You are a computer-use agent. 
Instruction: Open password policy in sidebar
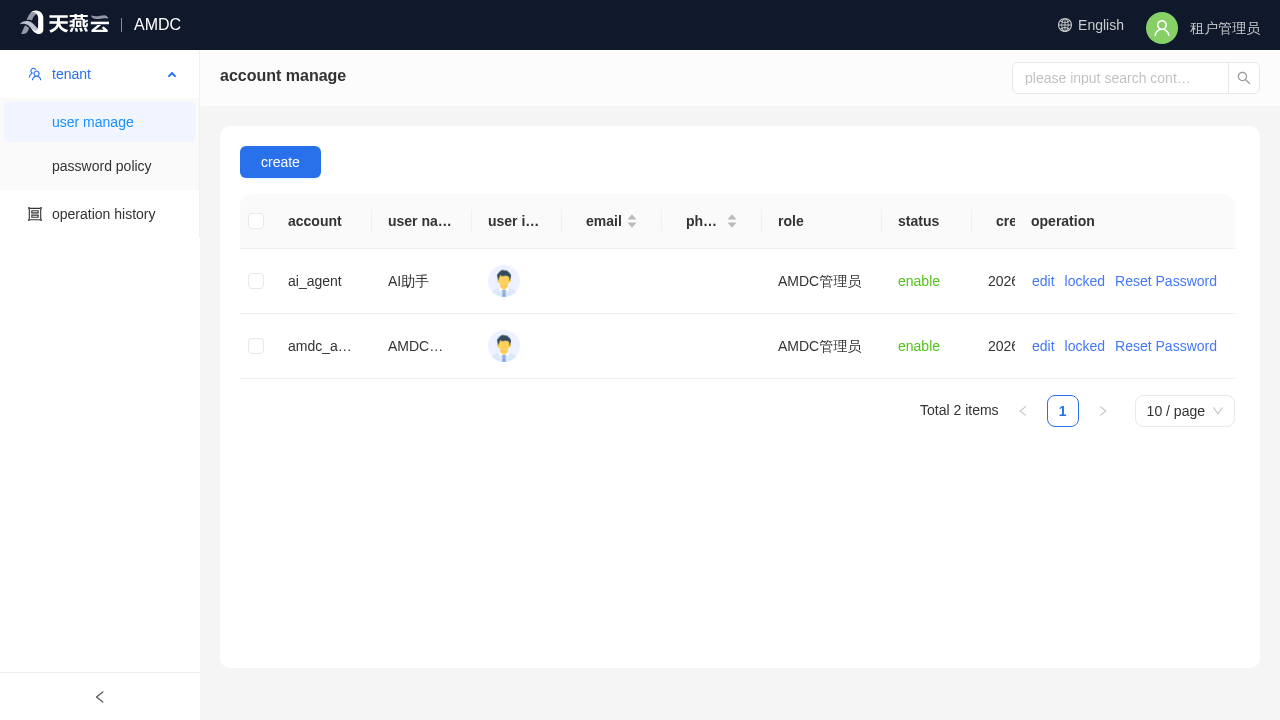(x=100, y=166)
